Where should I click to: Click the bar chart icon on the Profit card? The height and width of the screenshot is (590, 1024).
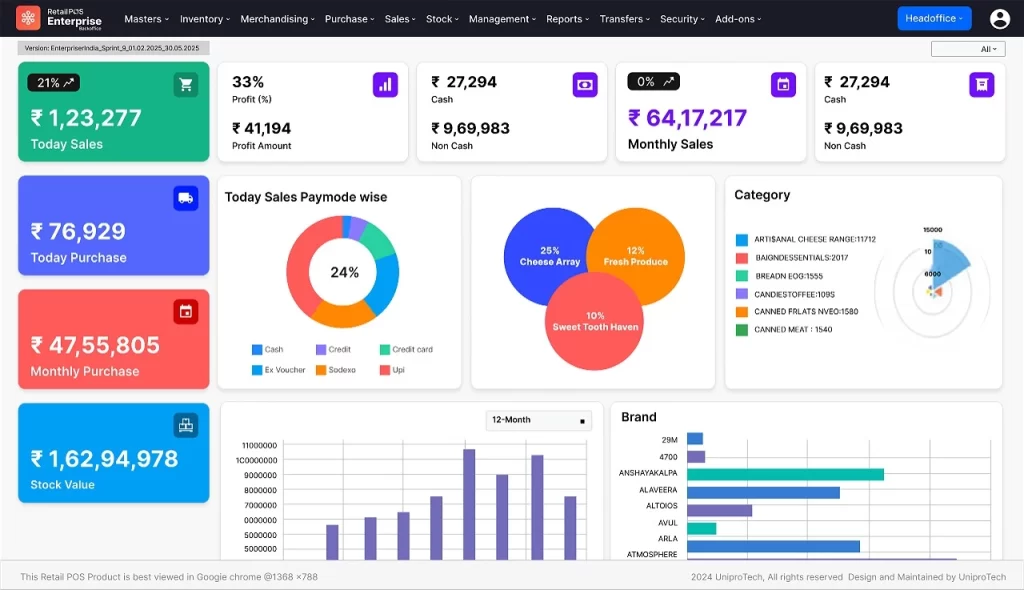[x=385, y=85]
